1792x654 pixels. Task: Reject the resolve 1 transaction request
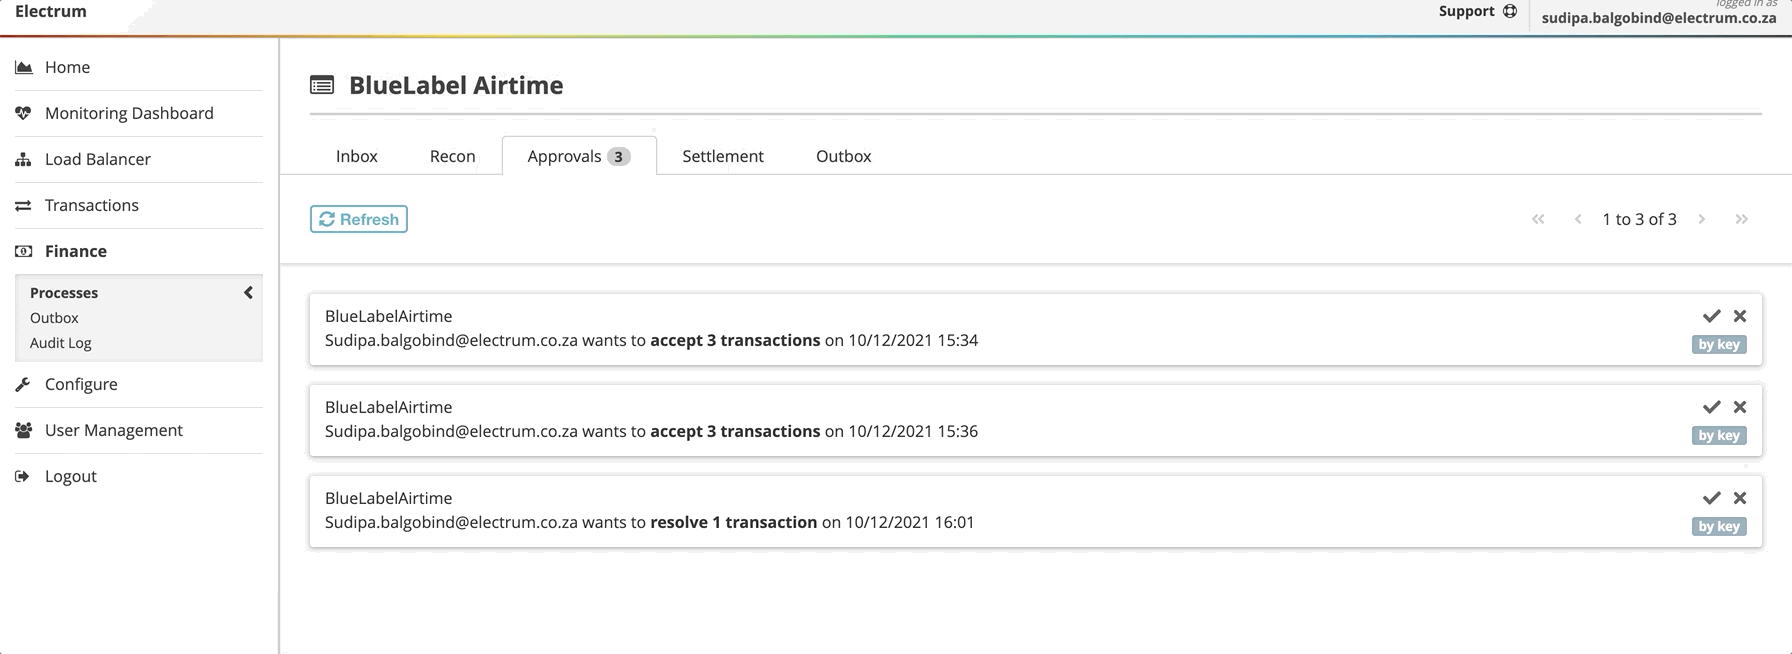[x=1740, y=498]
